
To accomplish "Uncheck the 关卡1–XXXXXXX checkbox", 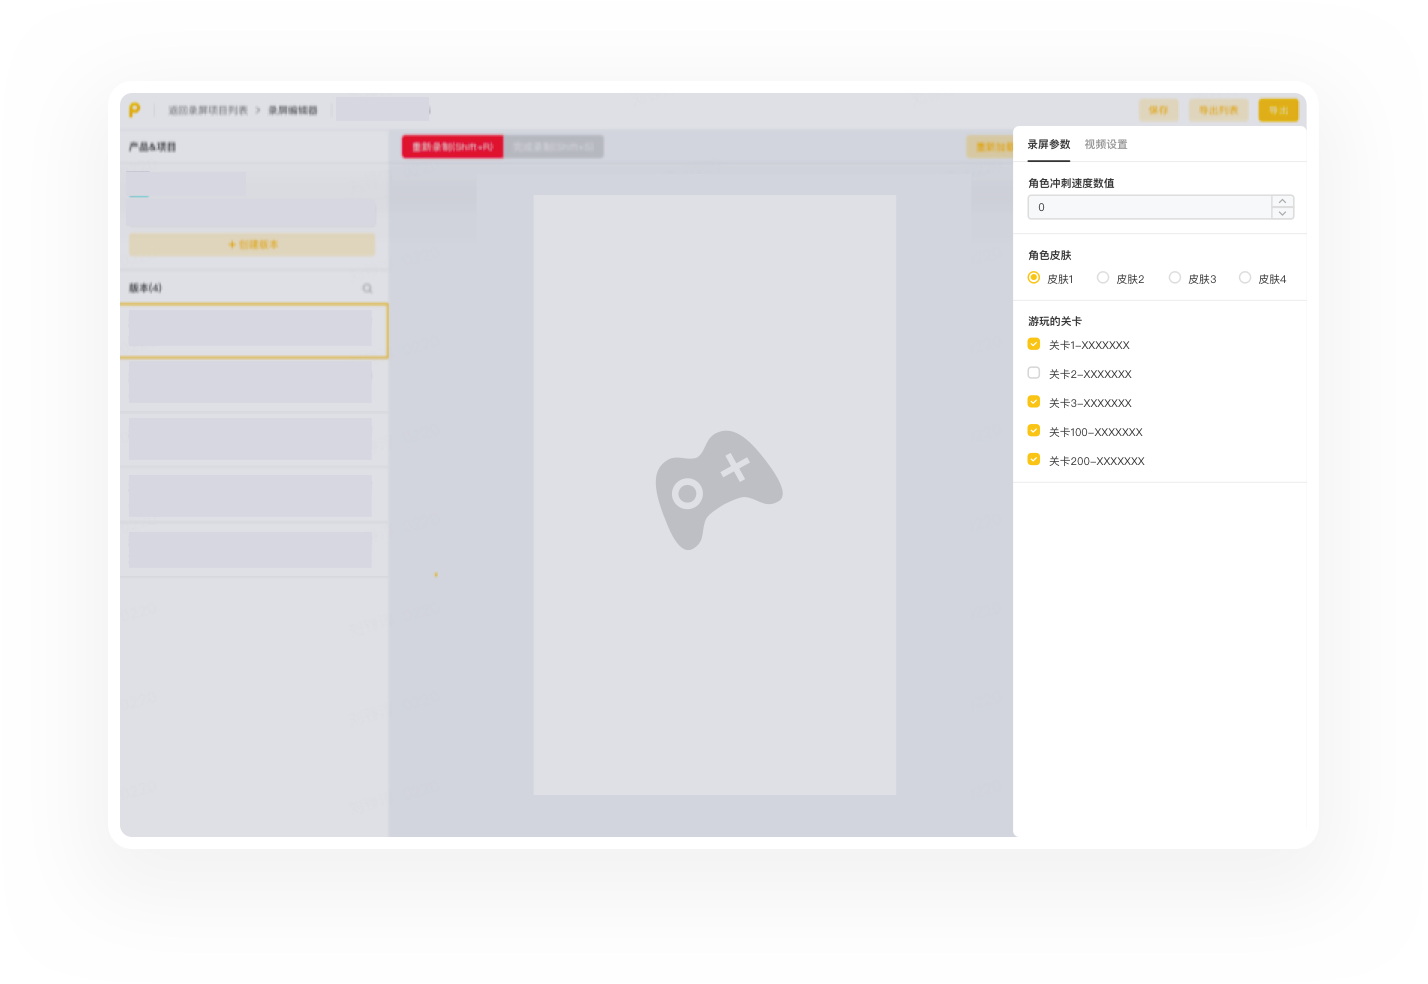I will coord(1034,344).
